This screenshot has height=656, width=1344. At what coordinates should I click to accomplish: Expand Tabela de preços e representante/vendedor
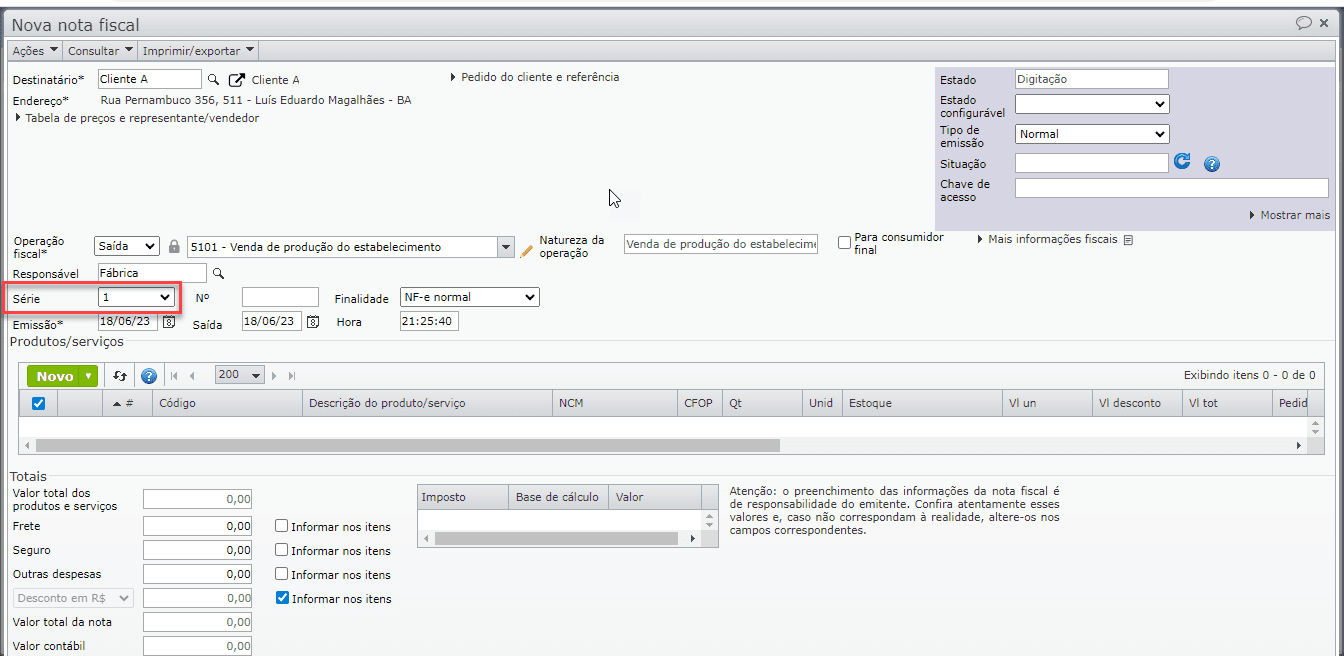coord(137,118)
